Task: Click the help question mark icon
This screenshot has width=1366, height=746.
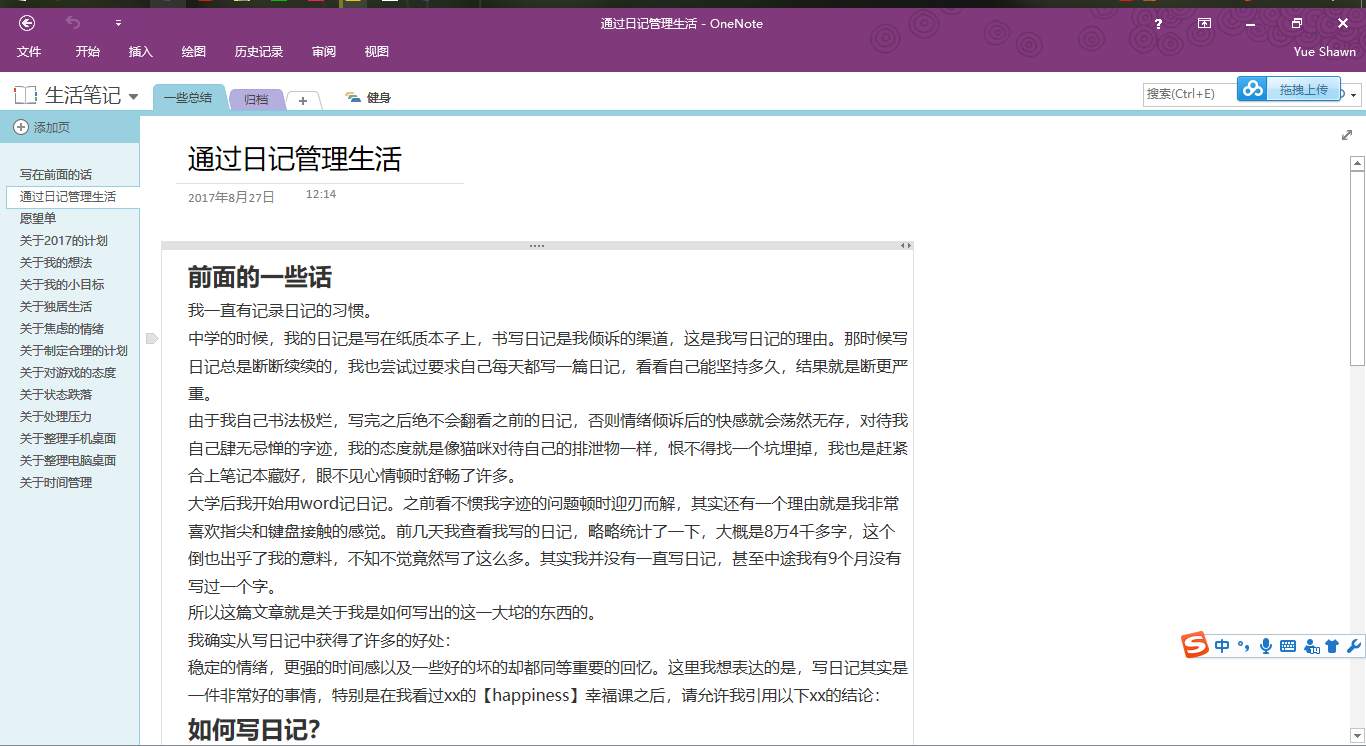Action: 1158,23
